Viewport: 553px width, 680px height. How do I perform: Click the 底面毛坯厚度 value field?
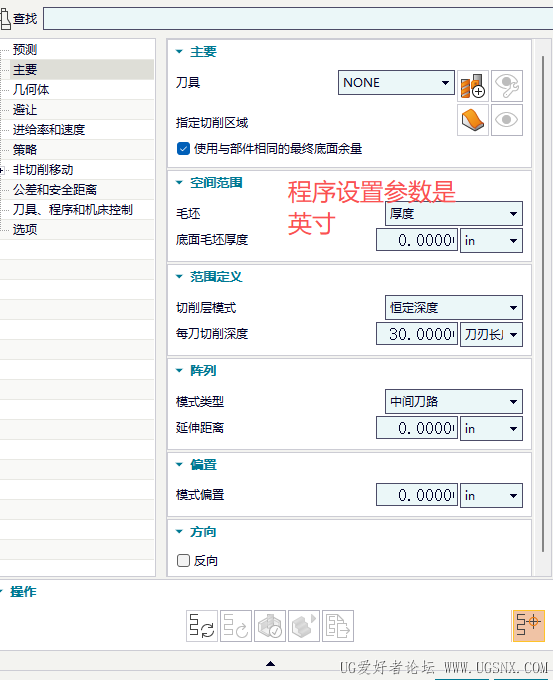coord(417,240)
